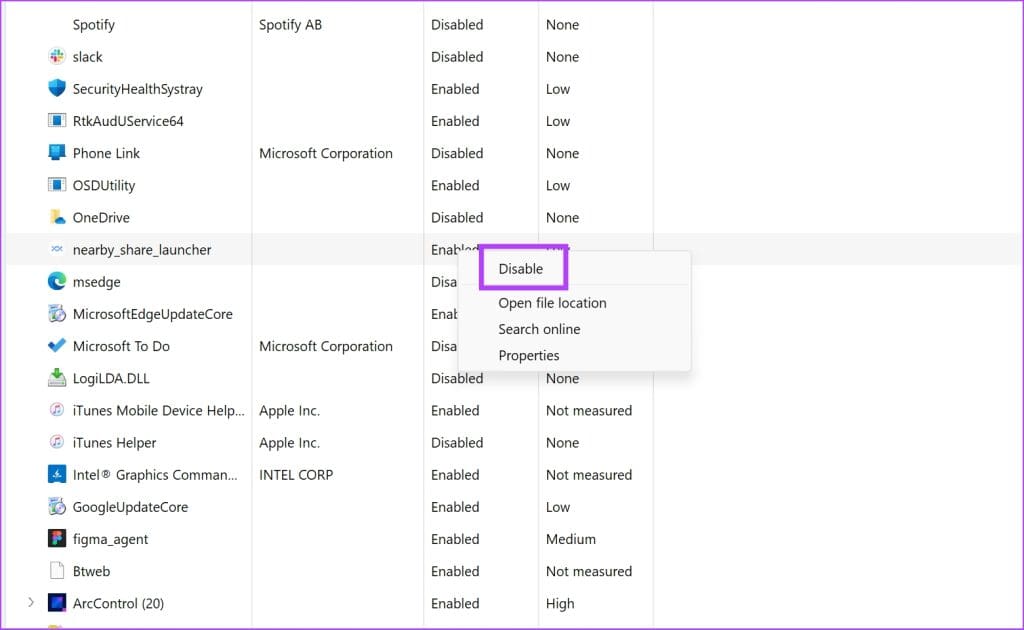Select the OneDrive cloud icon

(x=57, y=216)
